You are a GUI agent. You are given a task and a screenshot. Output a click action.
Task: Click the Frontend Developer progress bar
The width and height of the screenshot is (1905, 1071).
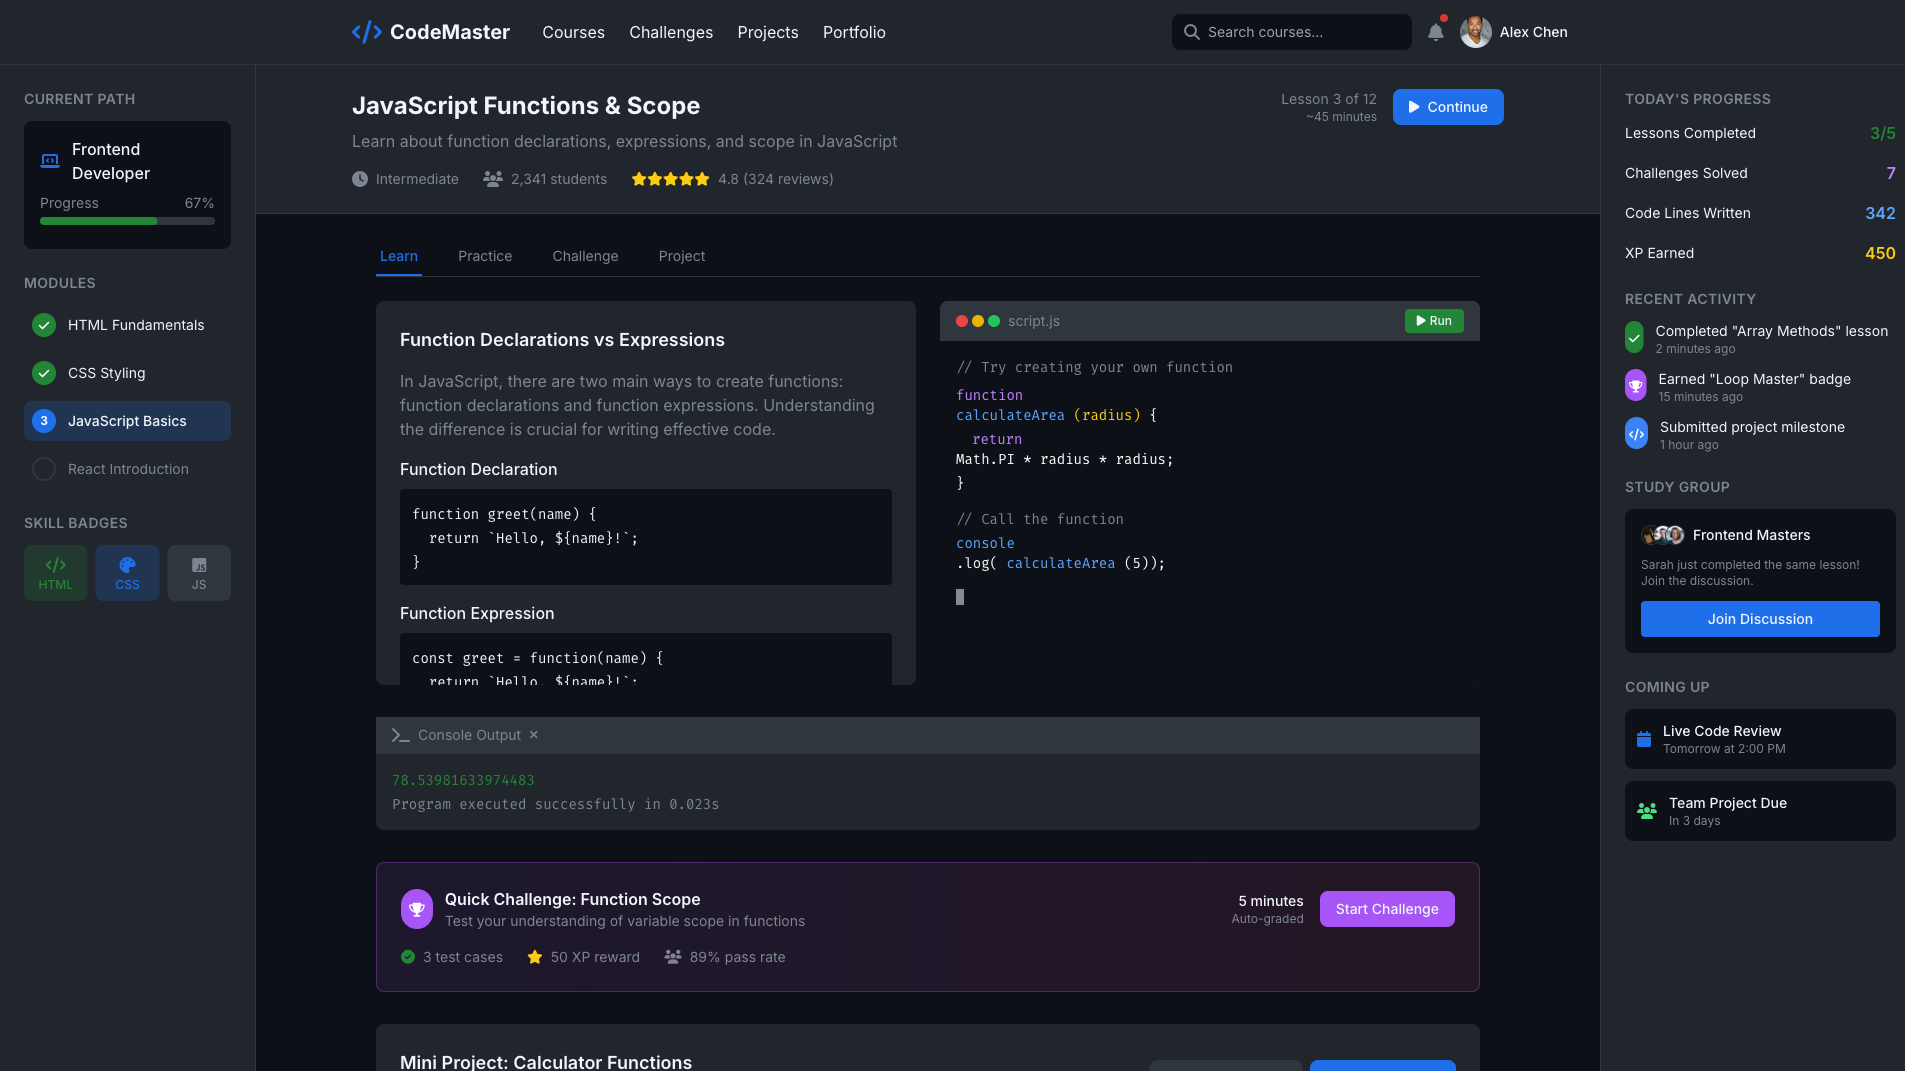pos(127,220)
